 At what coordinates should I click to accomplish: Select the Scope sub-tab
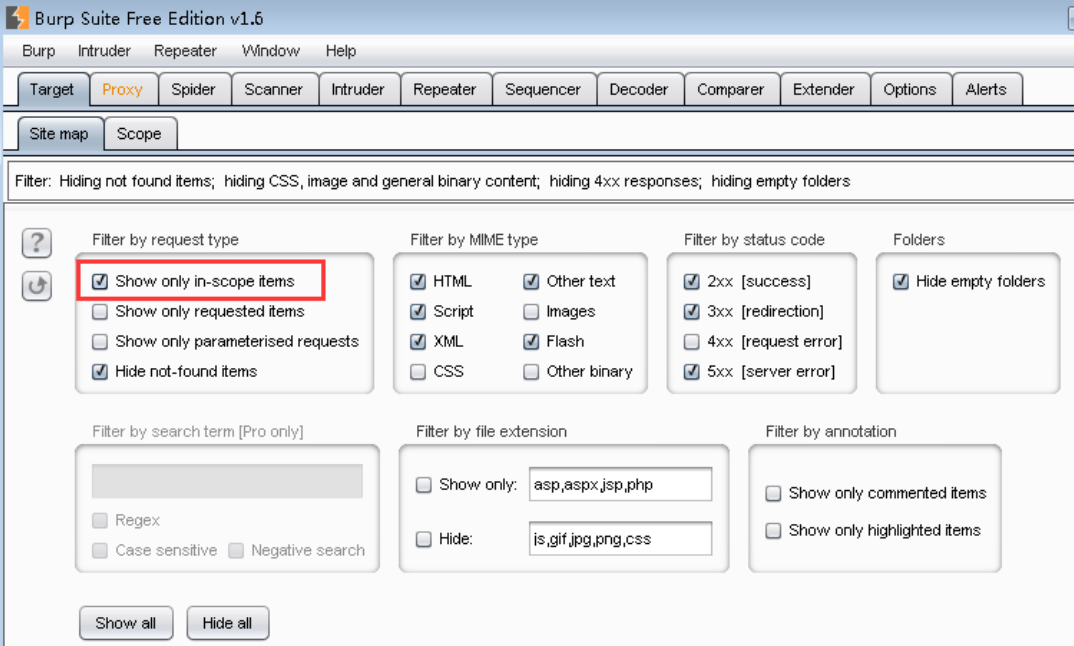(x=140, y=134)
